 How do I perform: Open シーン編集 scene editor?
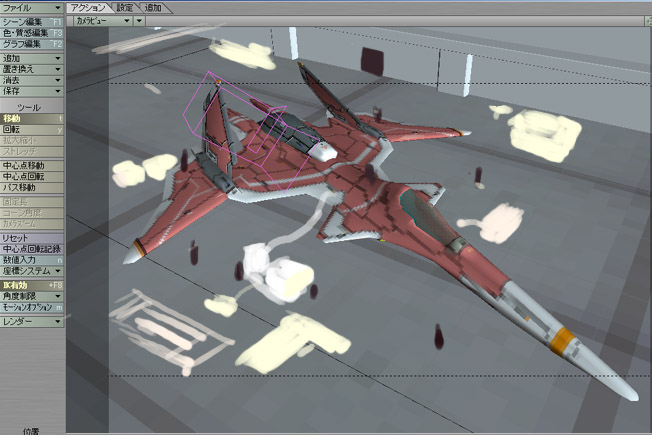pos(32,22)
